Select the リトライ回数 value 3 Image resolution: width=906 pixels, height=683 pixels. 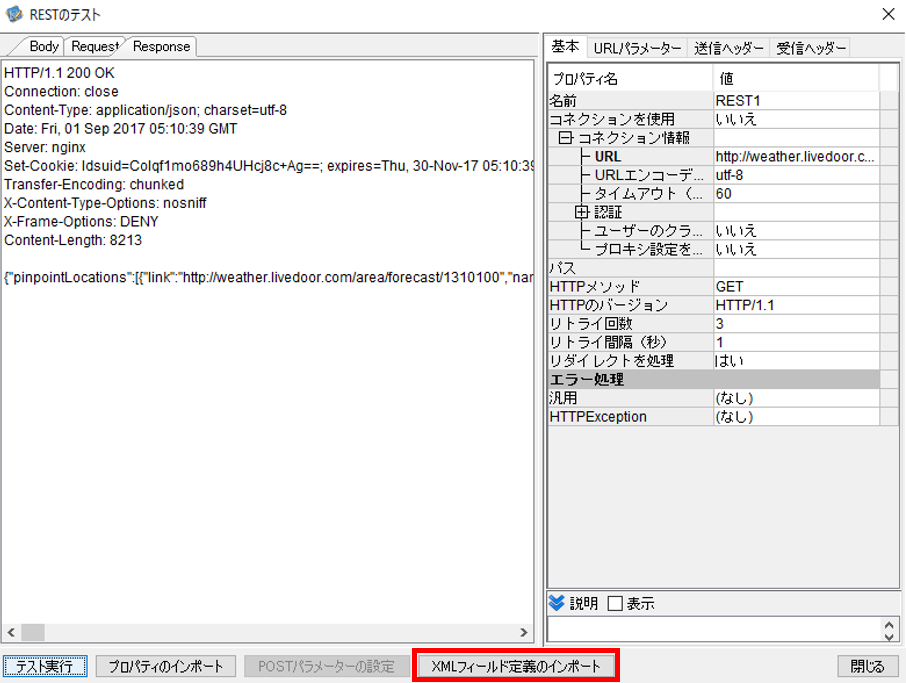point(796,324)
